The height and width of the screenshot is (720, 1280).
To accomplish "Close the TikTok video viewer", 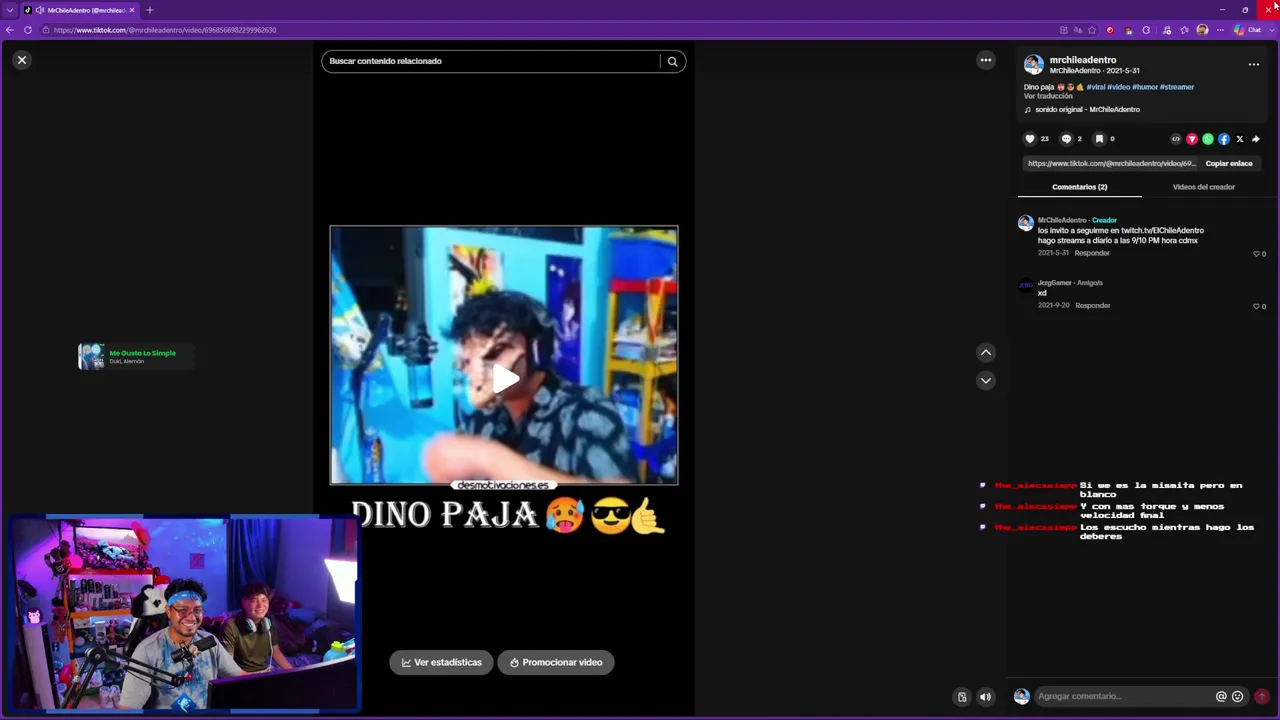I will (21, 60).
